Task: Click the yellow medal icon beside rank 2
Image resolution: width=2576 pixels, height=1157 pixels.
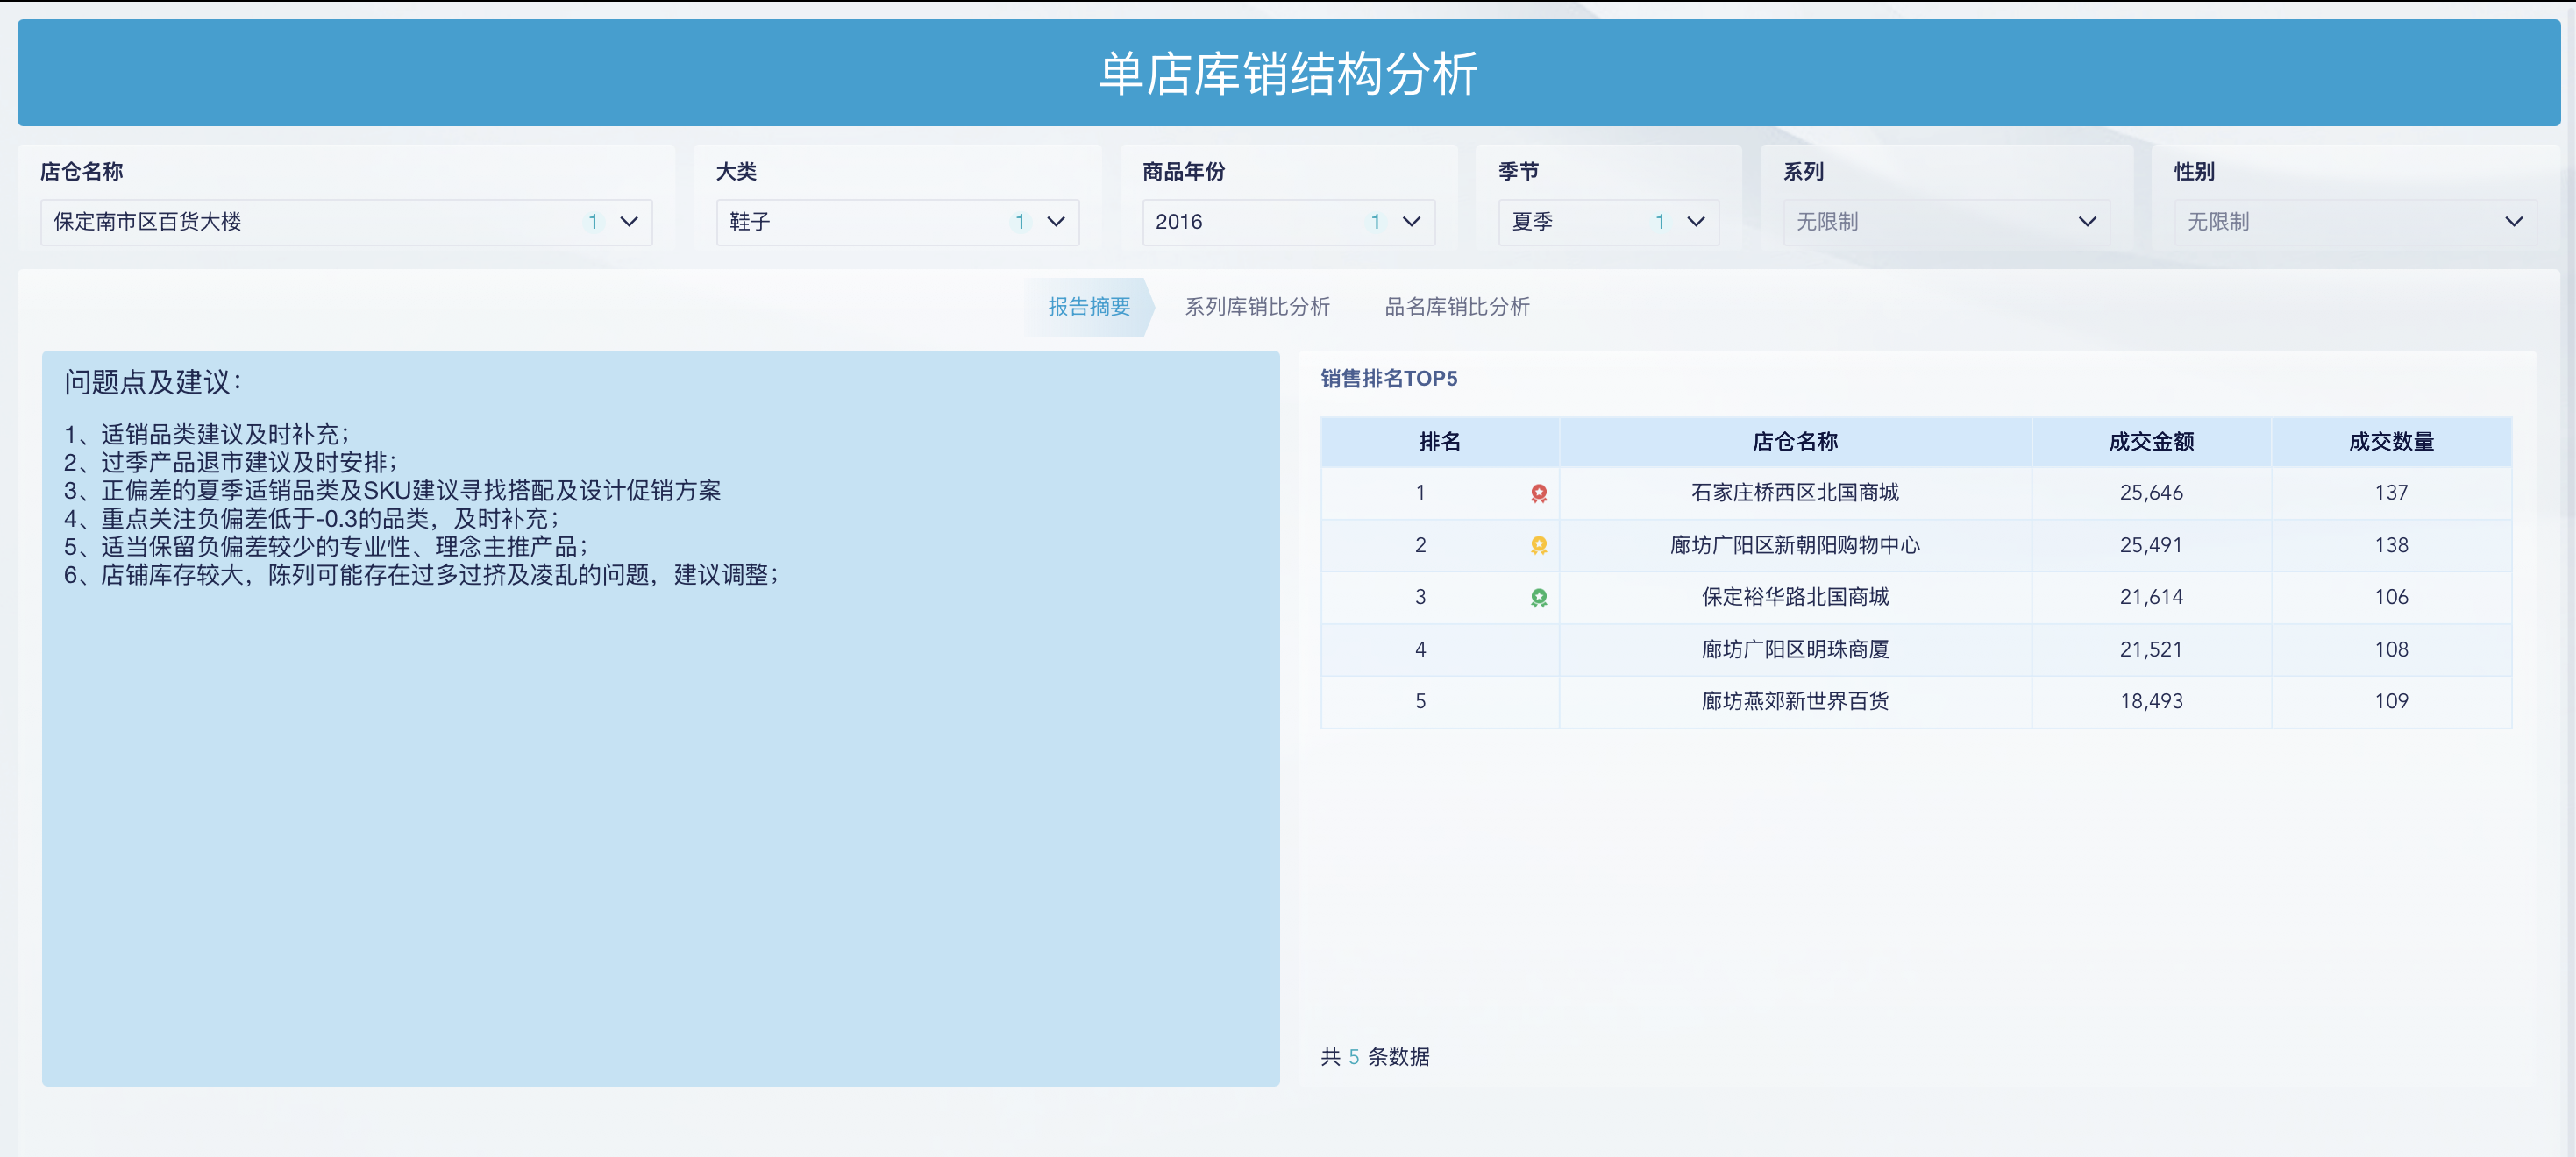Action: [1538, 545]
